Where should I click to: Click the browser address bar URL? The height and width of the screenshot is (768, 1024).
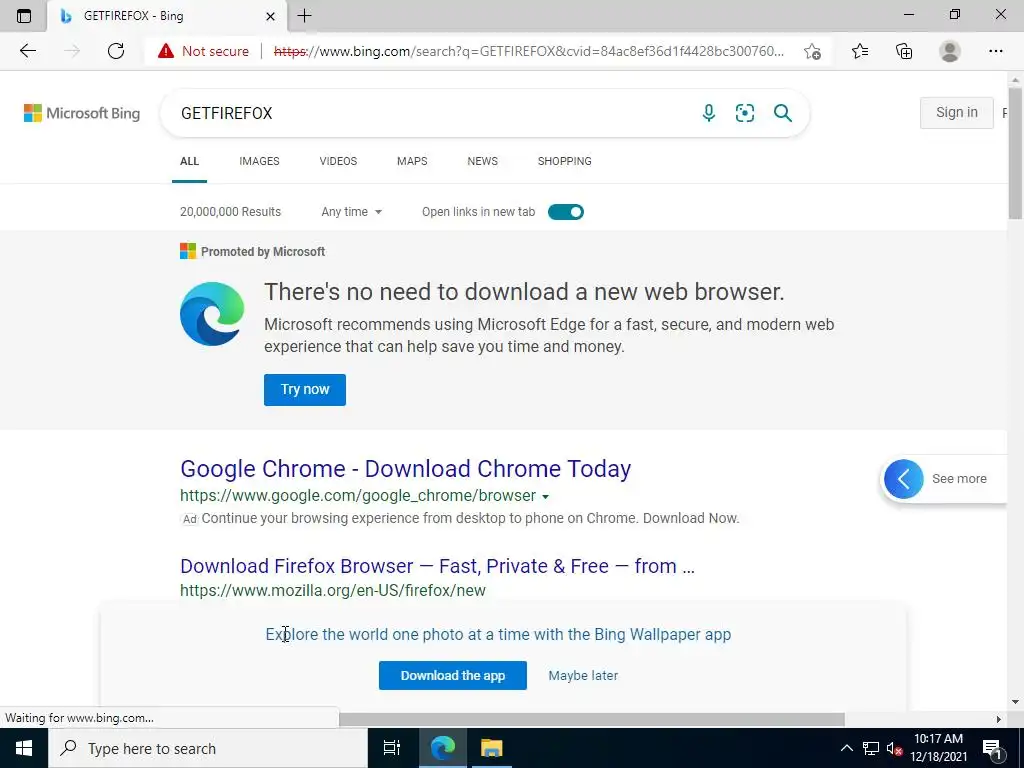click(529, 51)
